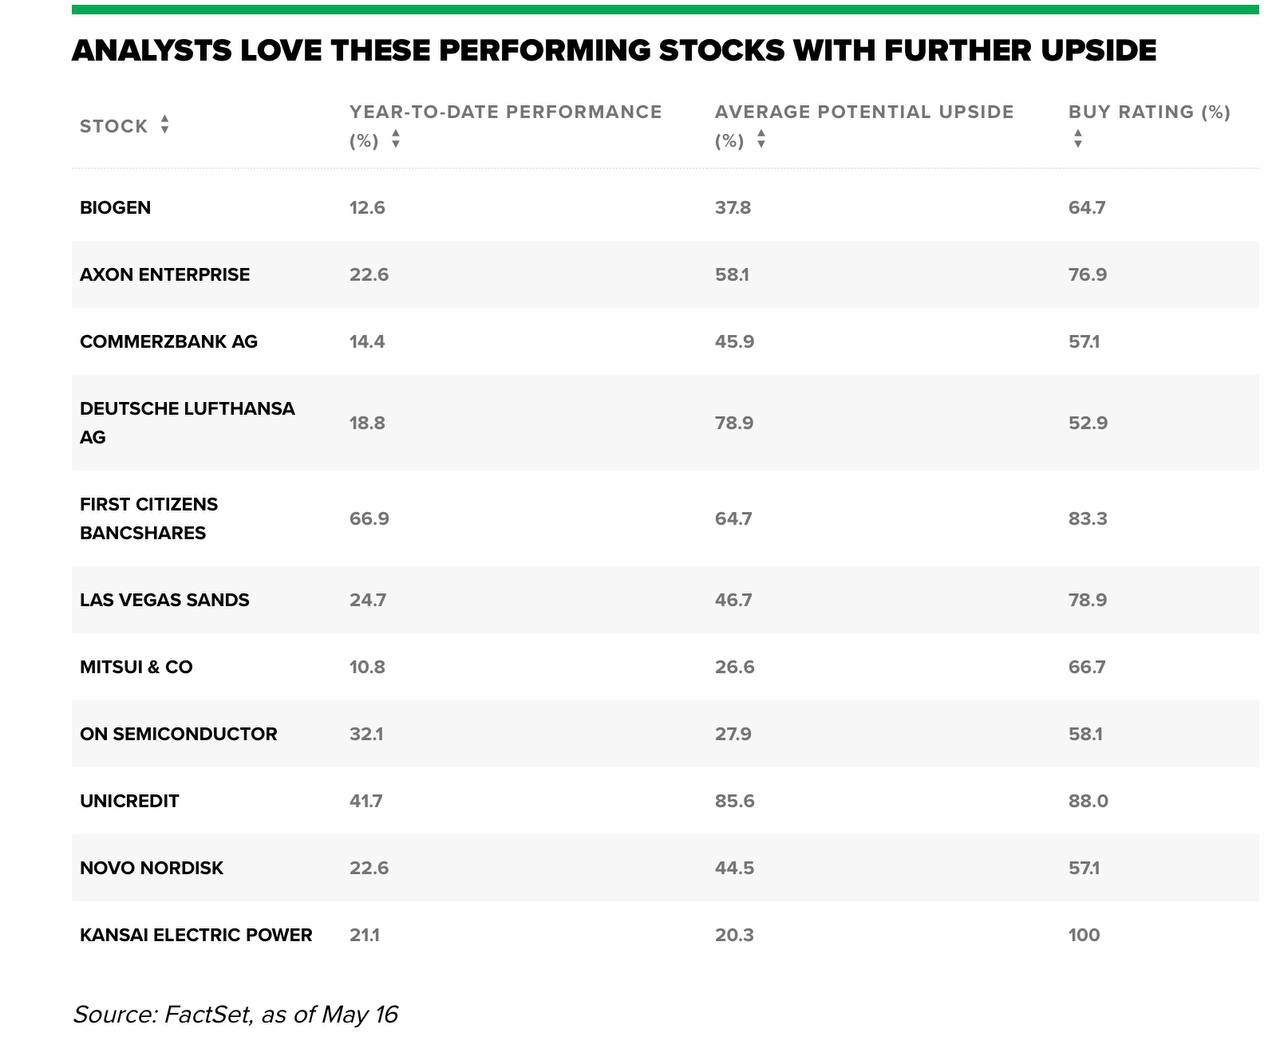Viewport: 1280px width, 1060px height.
Task: Sort by Average Potential Upside arrows
Action: [761, 140]
